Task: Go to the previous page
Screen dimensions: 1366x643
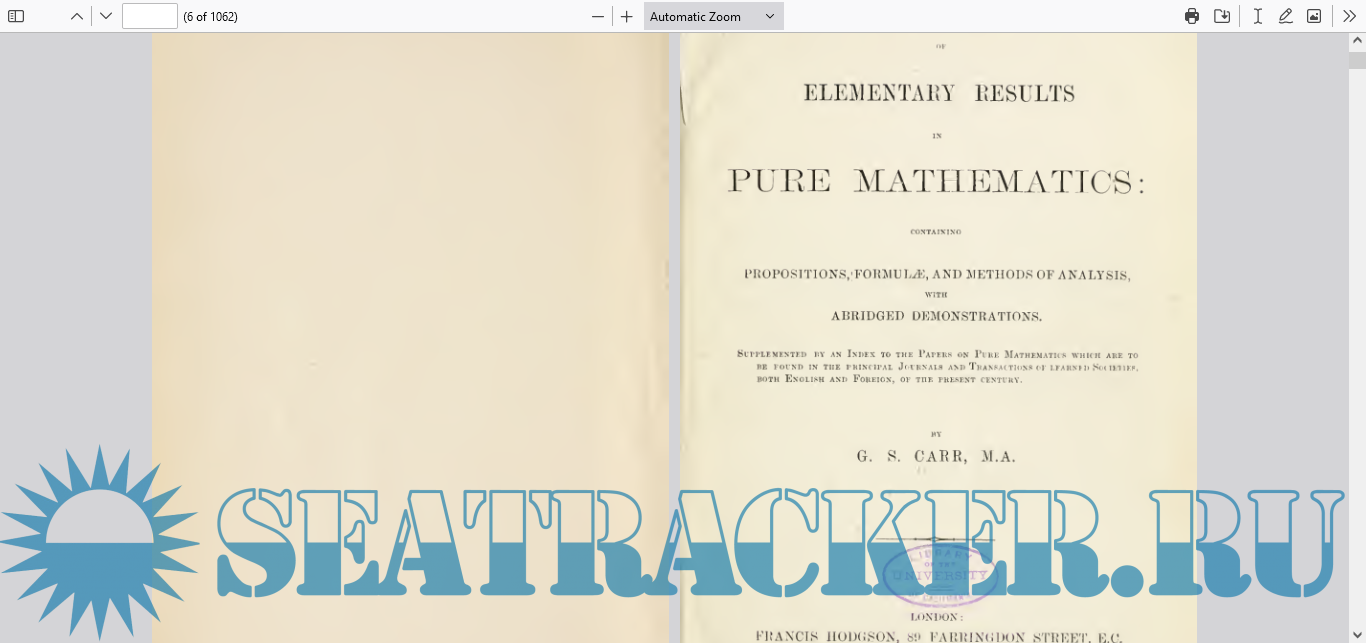Action: (77, 16)
